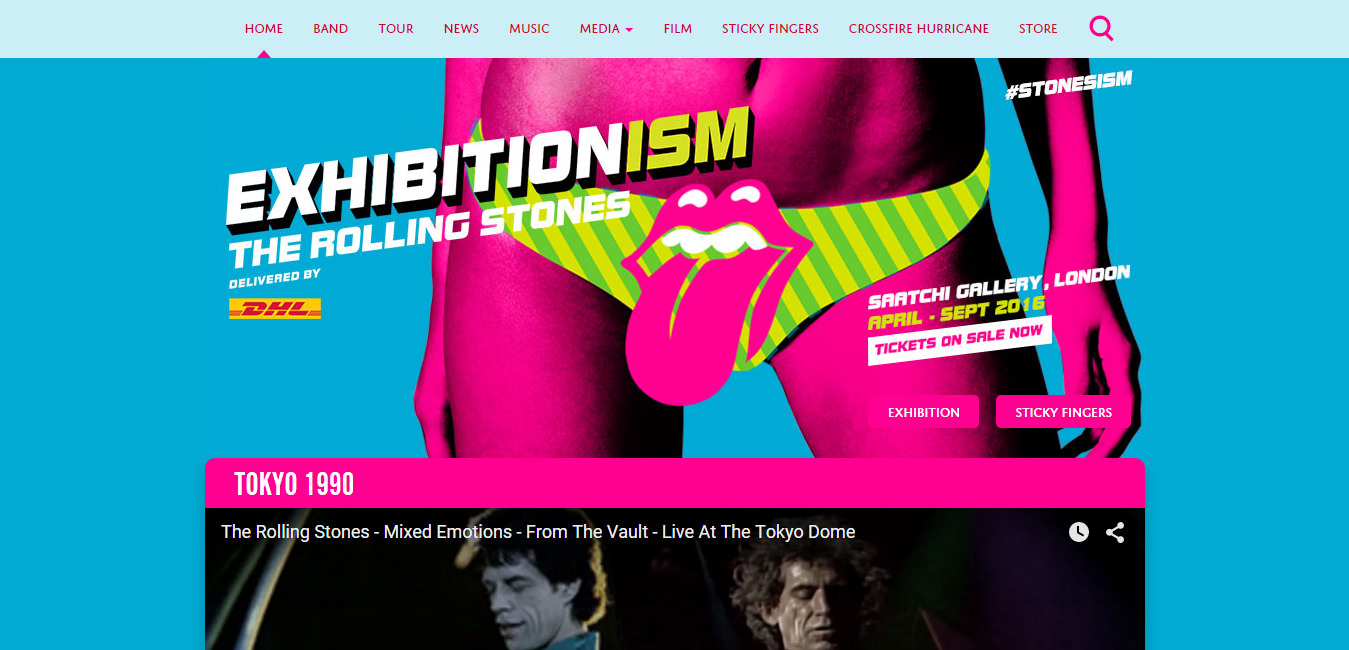Click the pink Exhibition button
Viewport: 1349px width, 650px height.
[x=924, y=412]
